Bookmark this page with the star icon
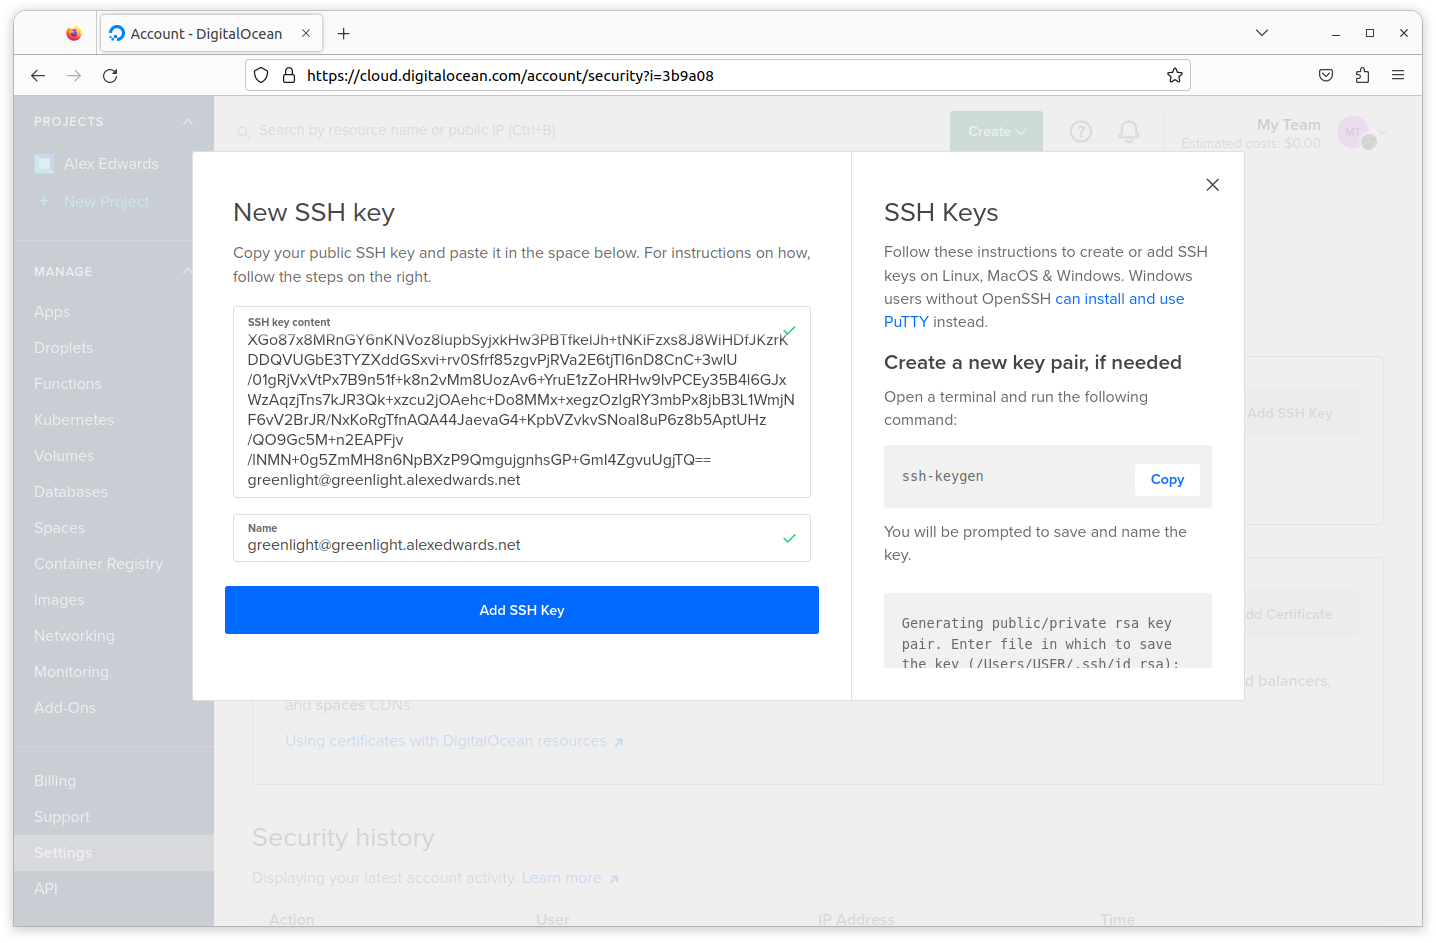The height and width of the screenshot is (943, 1436). (1174, 76)
